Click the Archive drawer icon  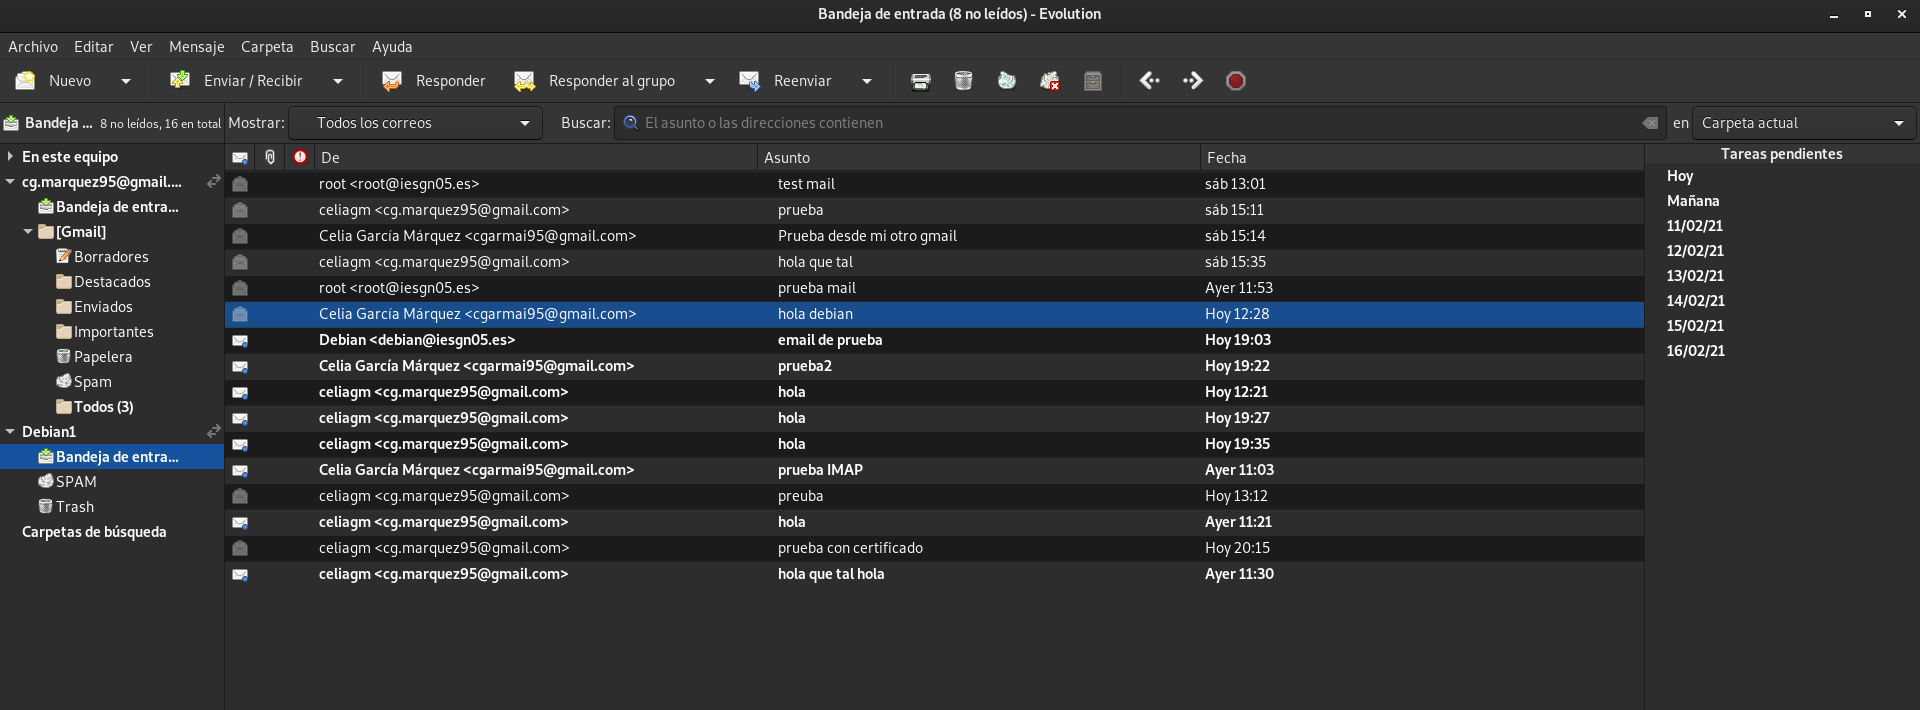pyautogui.click(x=1092, y=81)
